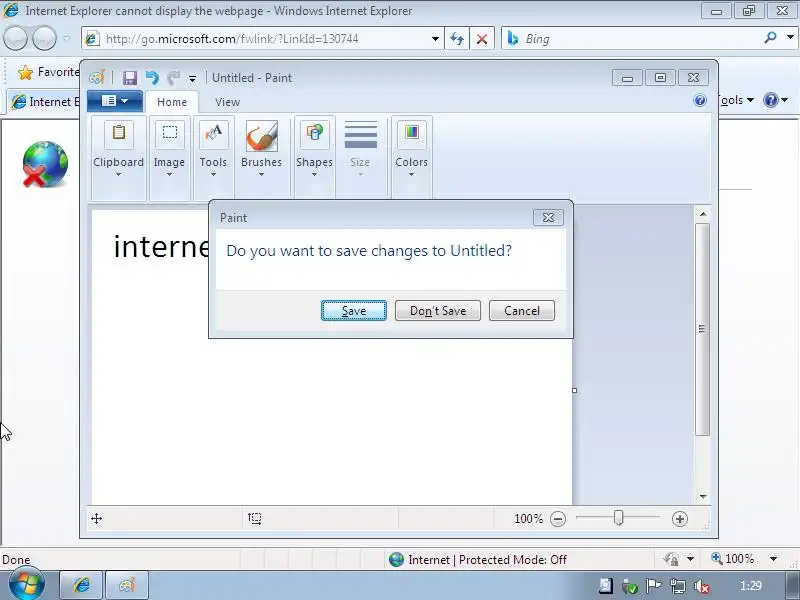The image size is (800, 600).
Task: Click the scroll down arrow in Paint
Action: 703,496
